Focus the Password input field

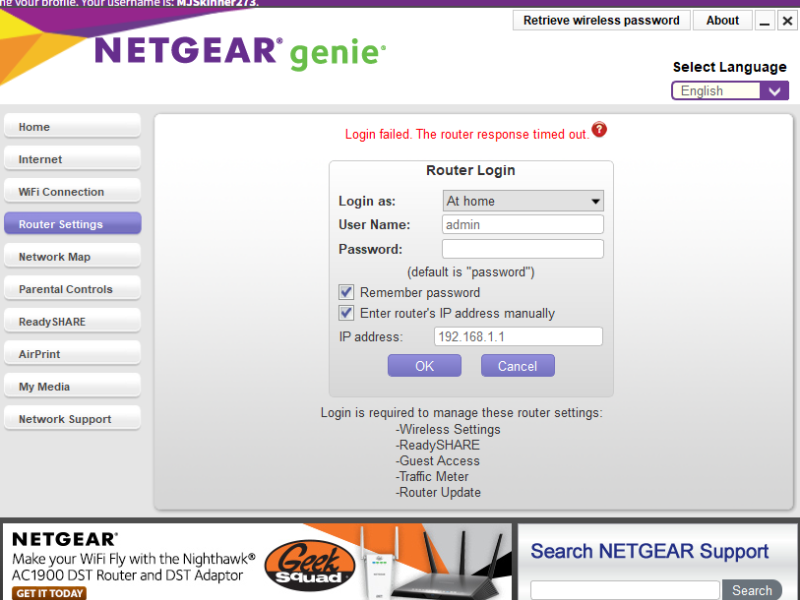click(x=522, y=249)
